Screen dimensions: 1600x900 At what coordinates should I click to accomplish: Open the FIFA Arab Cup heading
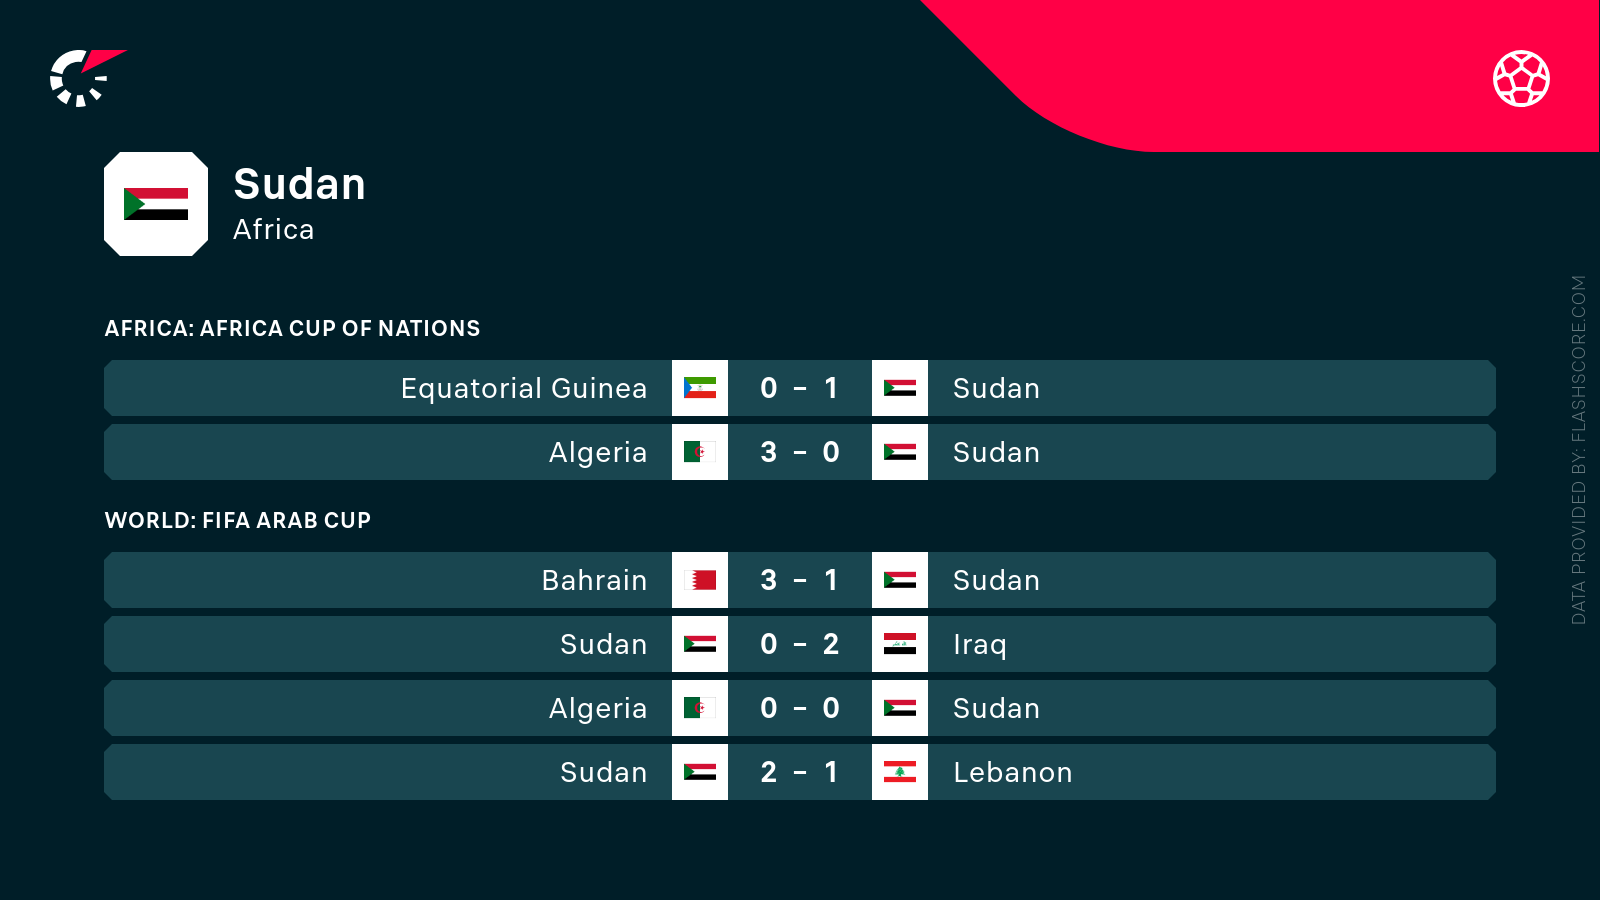(238, 520)
